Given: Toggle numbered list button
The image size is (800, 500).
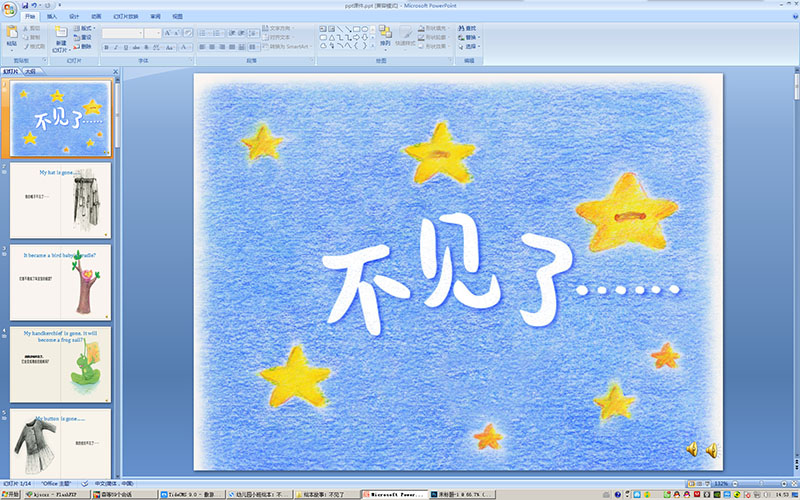Looking at the screenshot, I should [218, 33].
